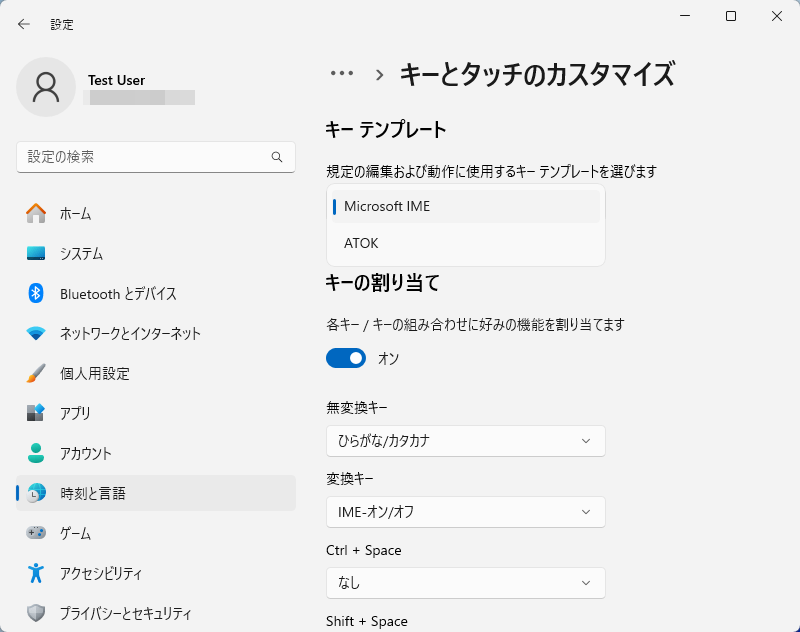Click the back arrow in the title bar
The width and height of the screenshot is (800, 632).
[24, 24]
